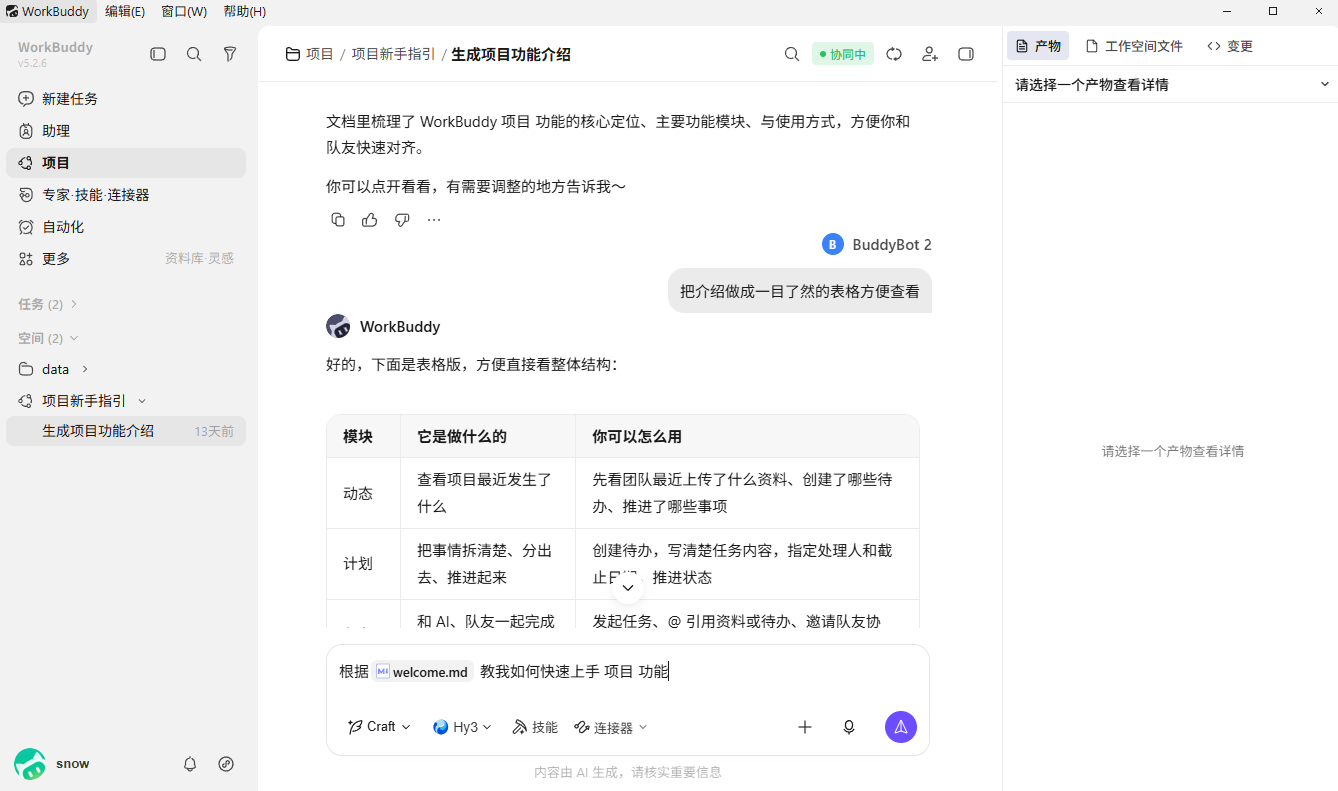Toggle sidebar panel icon beside WorkBuddy title
The width and height of the screenshot is (1338, 791).
[x=158, y=54]
